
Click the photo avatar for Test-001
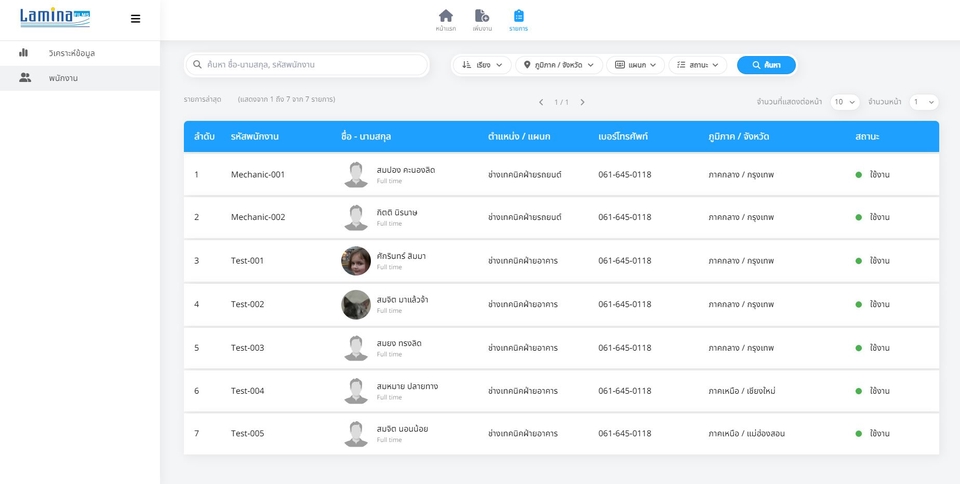[x=356, y=261]
